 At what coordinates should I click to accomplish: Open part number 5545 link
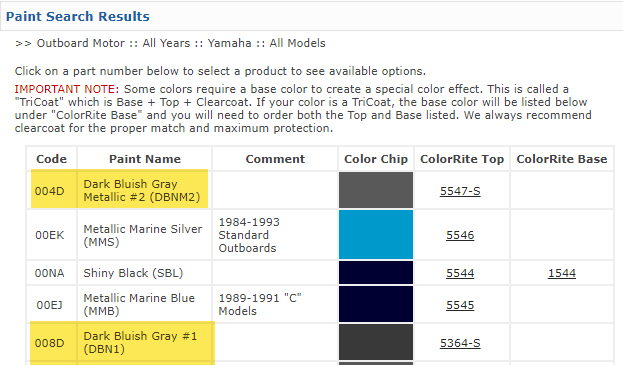(x=460, y=305)
